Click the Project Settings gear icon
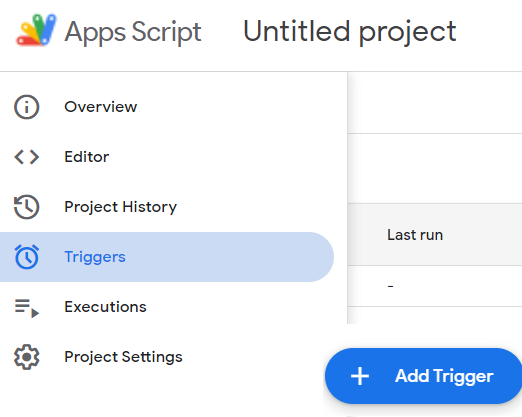522x417 pixels. [27, 357]
